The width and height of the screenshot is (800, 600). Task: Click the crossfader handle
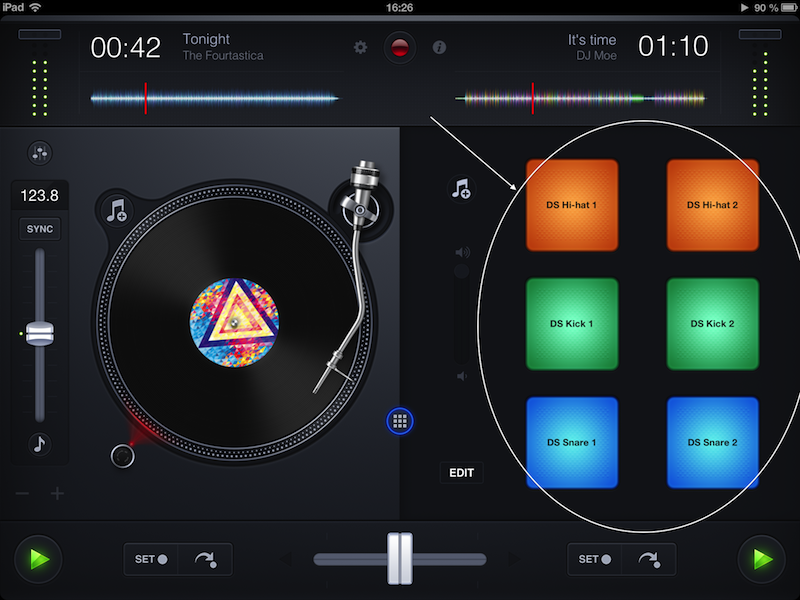[x=400, y=559]
